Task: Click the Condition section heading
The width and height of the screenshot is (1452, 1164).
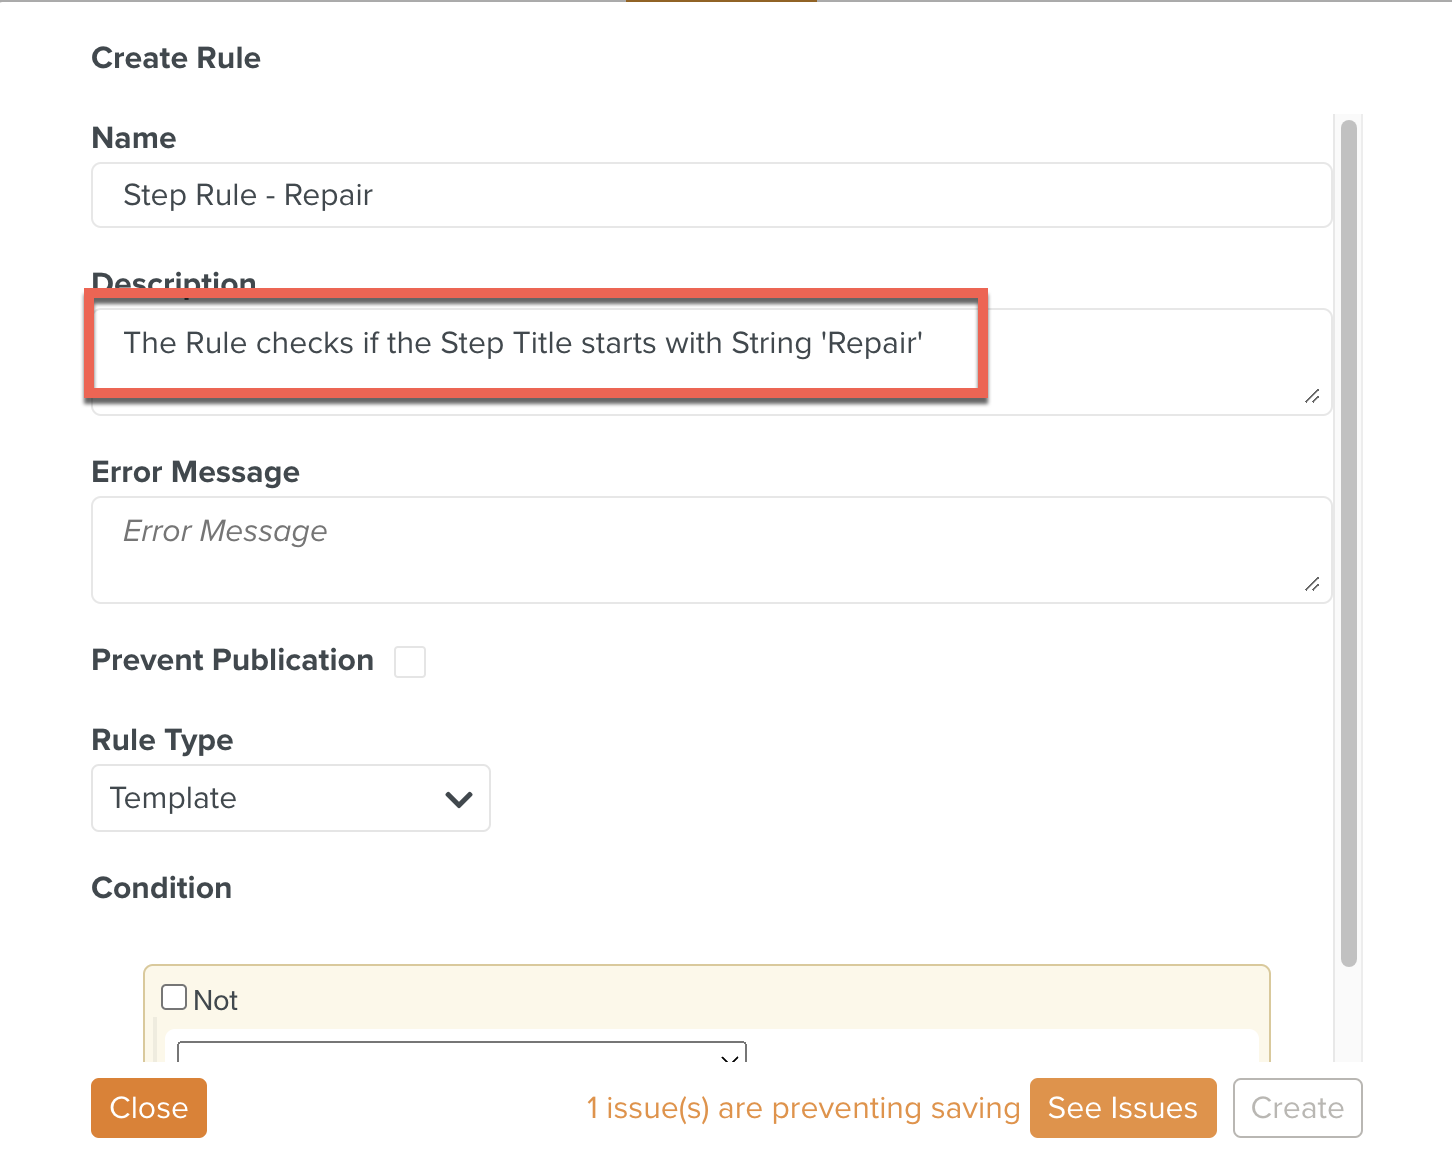Action: (x=161, y=888)
